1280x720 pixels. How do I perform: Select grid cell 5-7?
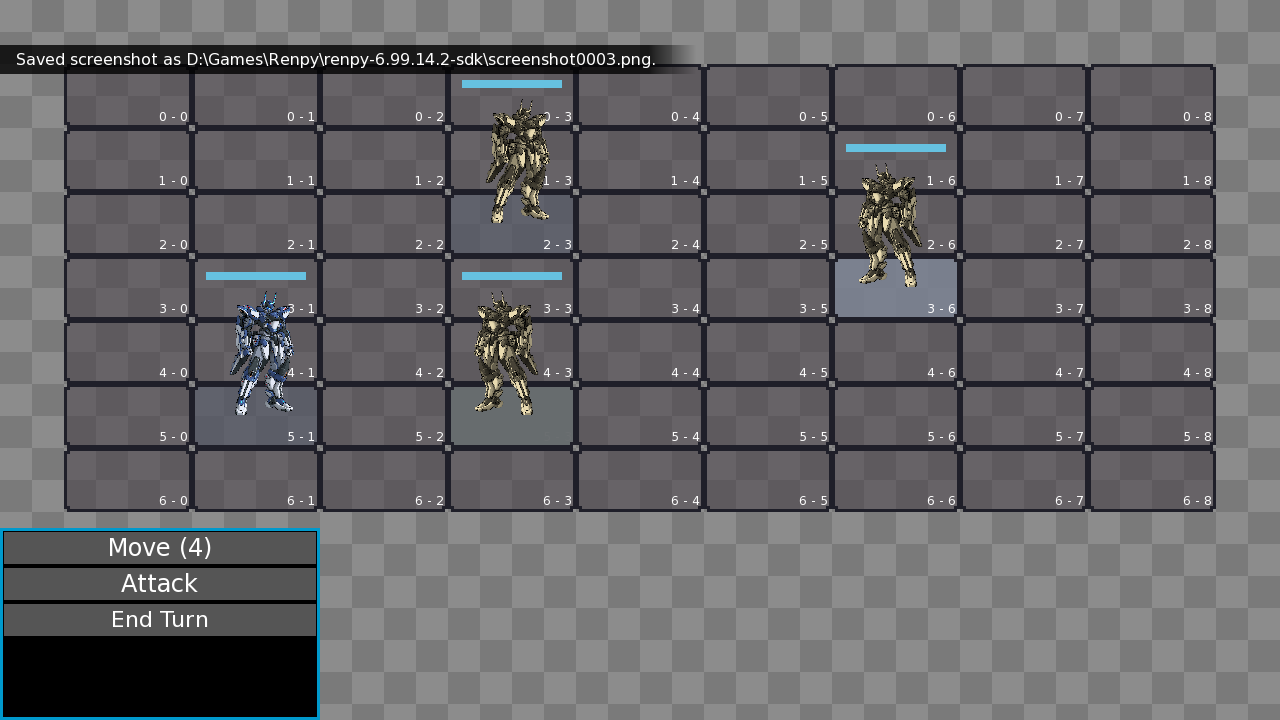(1024, 416)
